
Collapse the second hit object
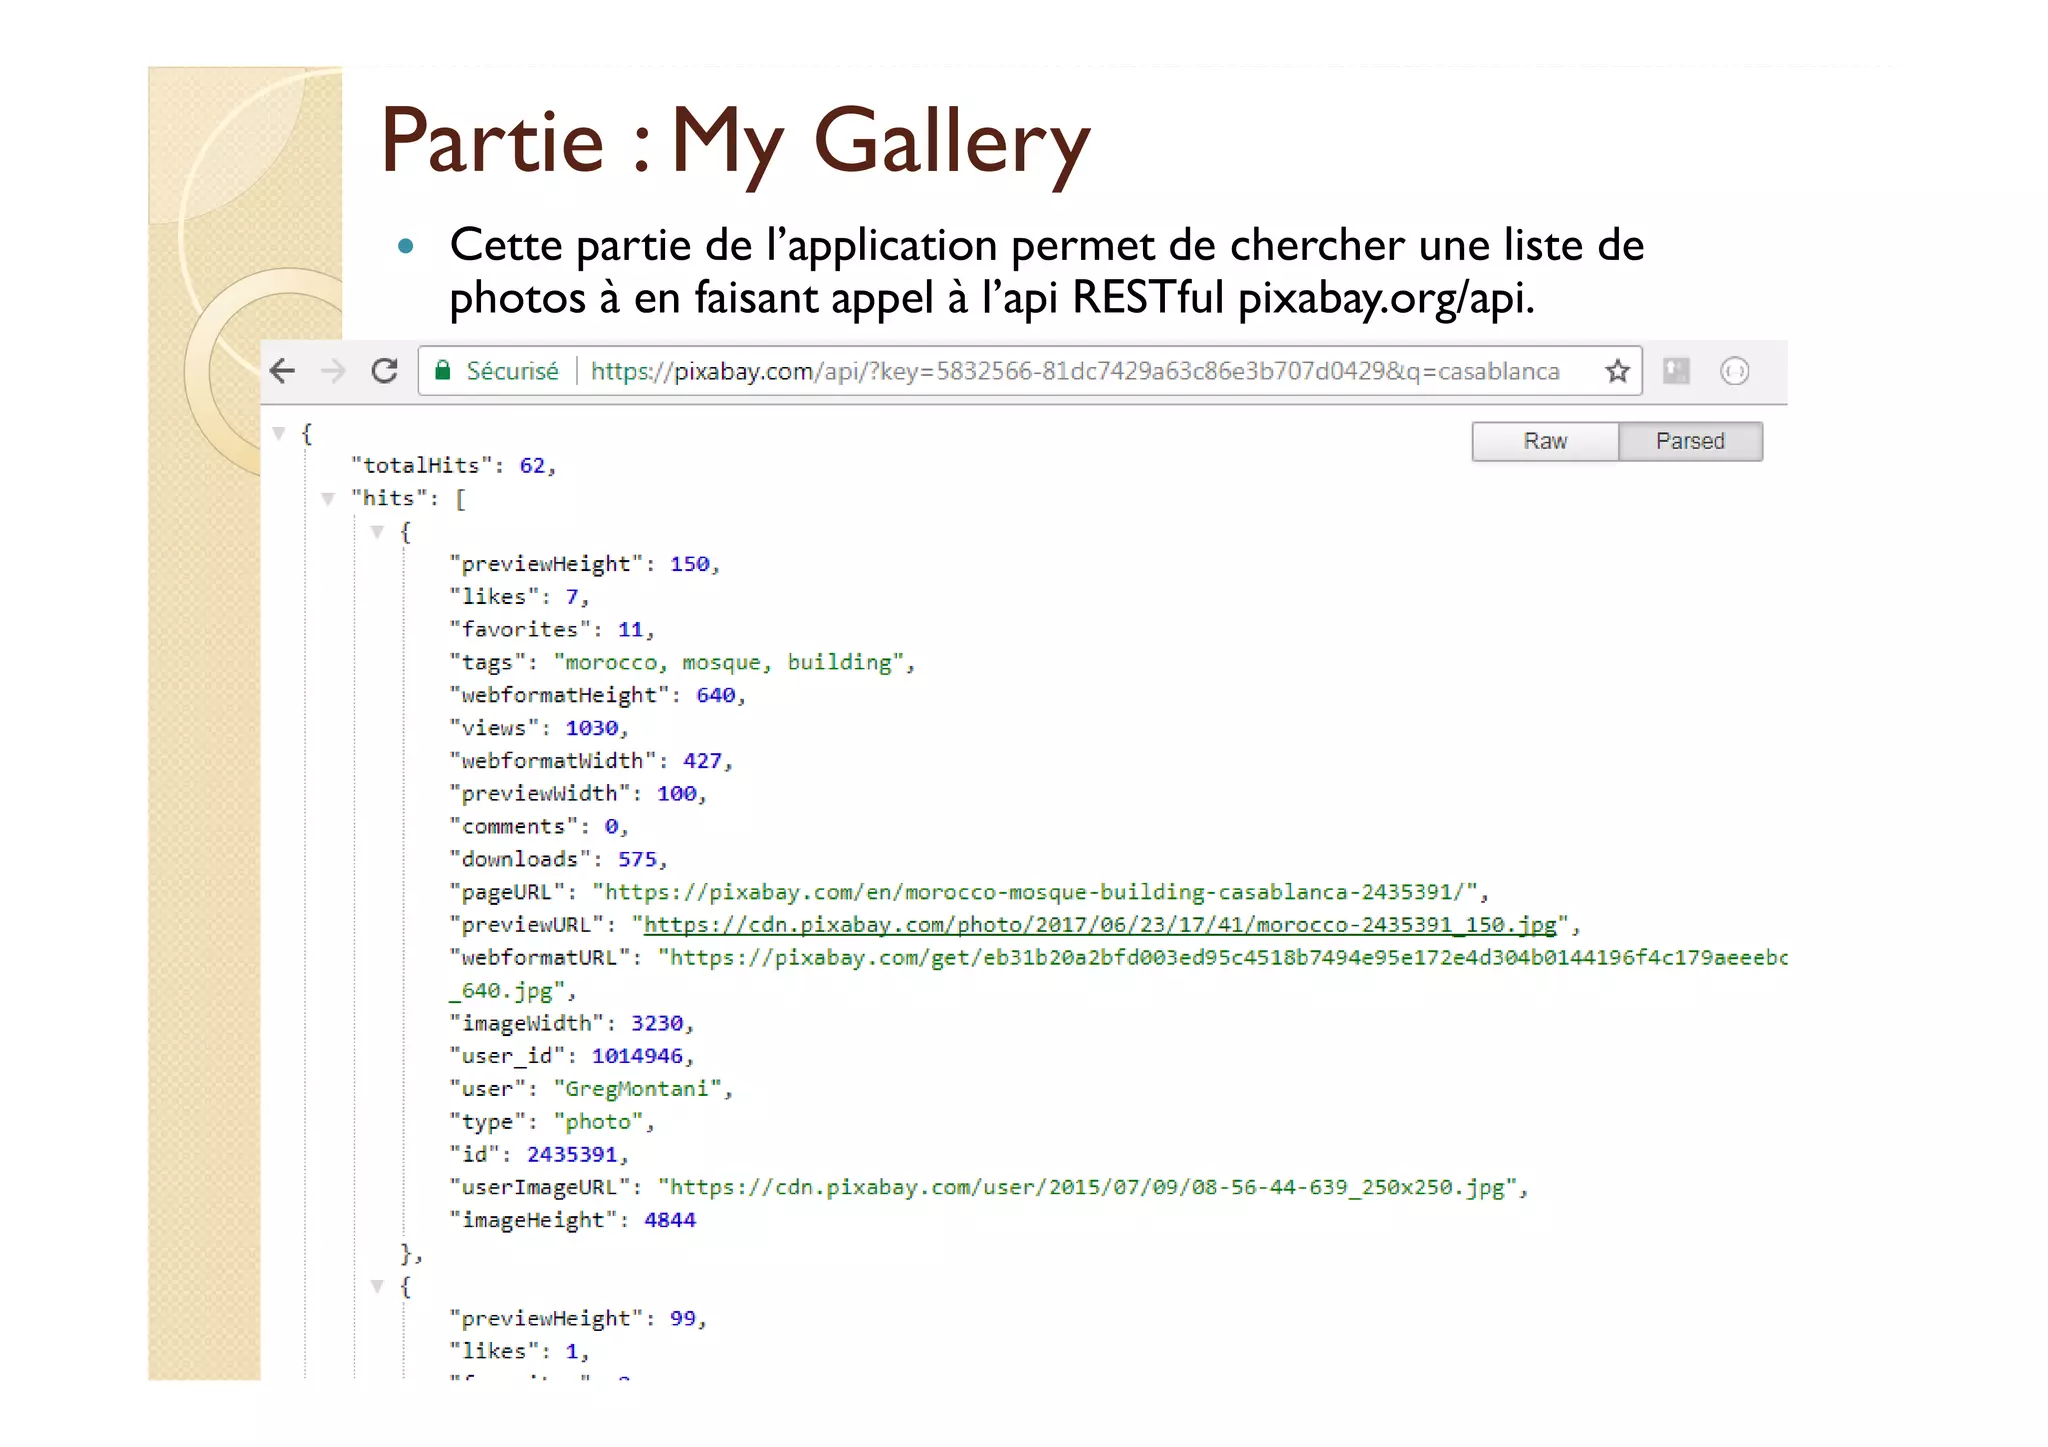(x=377, y=1286)
